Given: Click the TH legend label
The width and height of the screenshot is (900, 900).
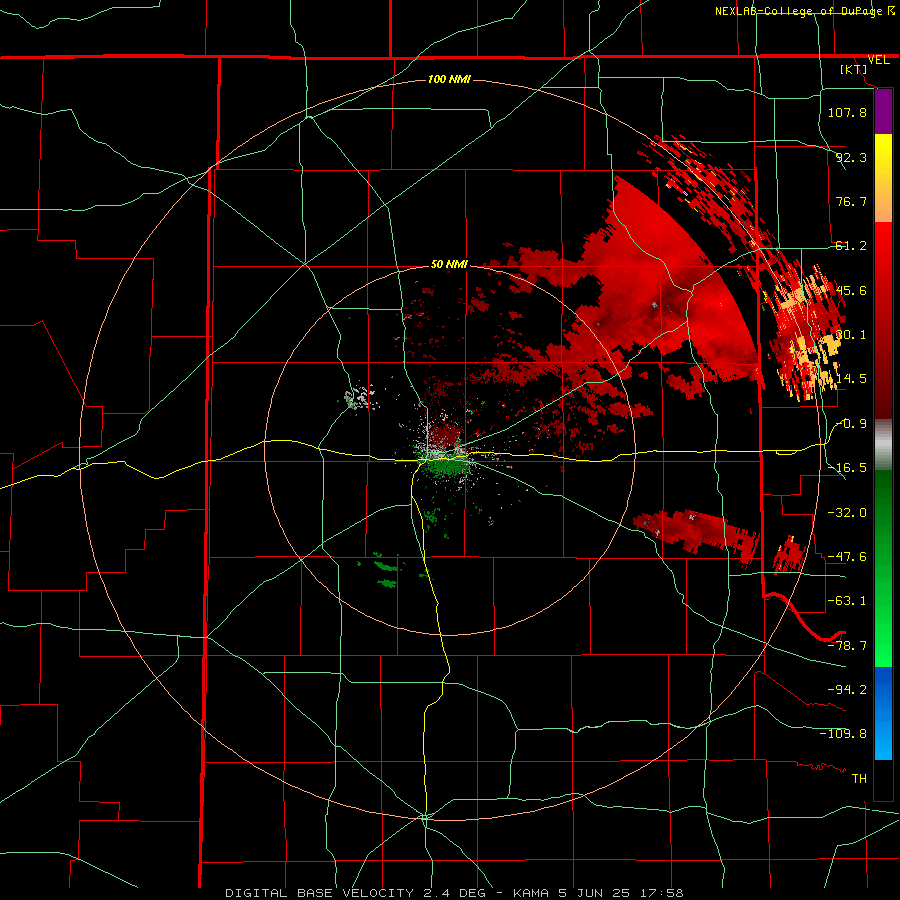Looking at the screenshot, I should click(859, 779).
